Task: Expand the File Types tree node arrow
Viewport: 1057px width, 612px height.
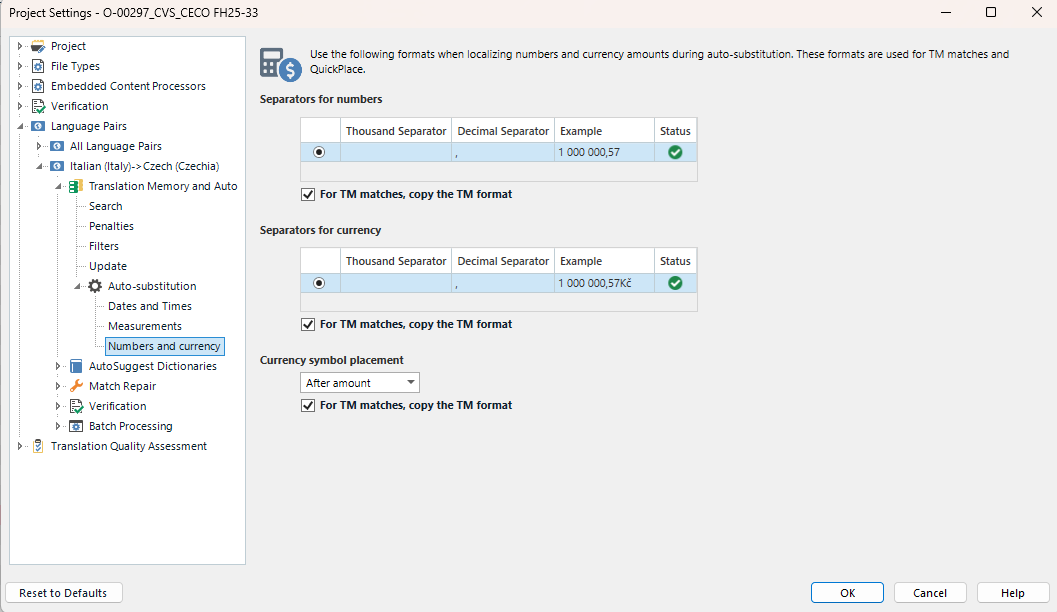Action: coord(20,66)
